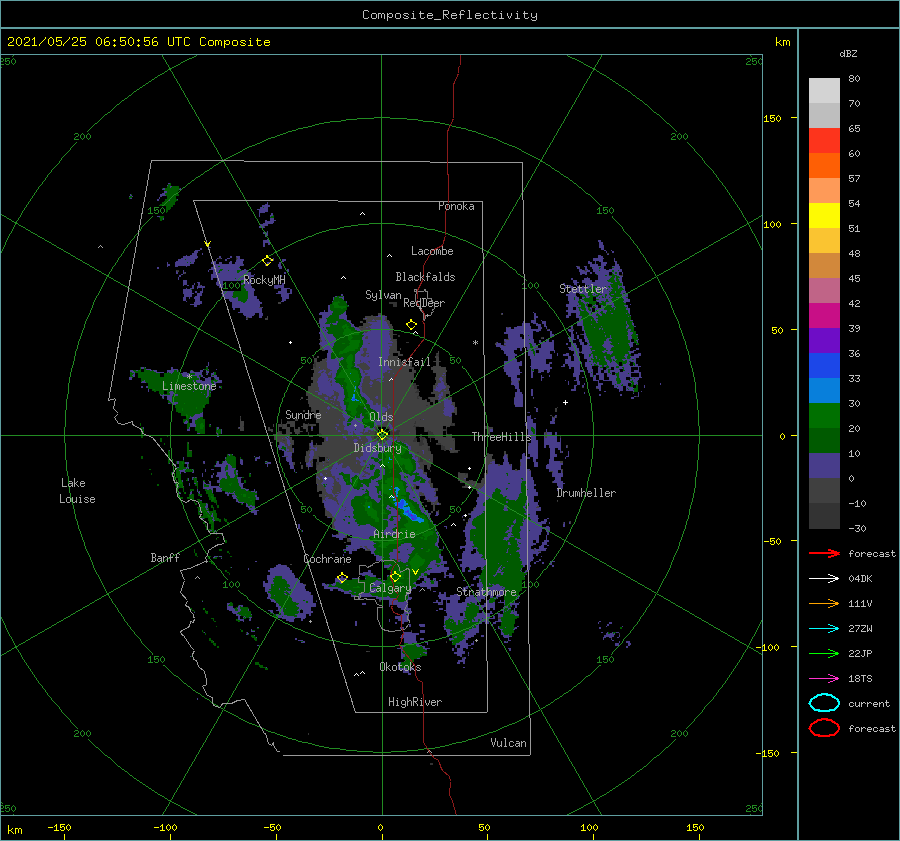
Task: Click the Olds city label
Action: tap(381, 417)
